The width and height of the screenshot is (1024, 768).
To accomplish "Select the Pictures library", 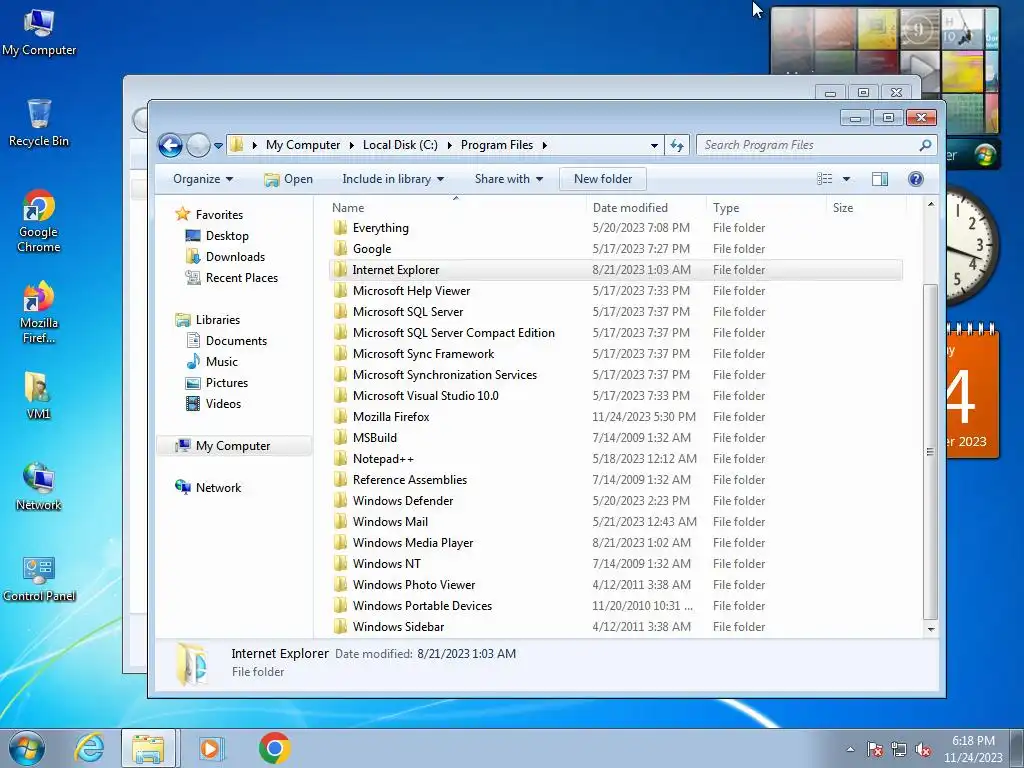I will 217,383.
